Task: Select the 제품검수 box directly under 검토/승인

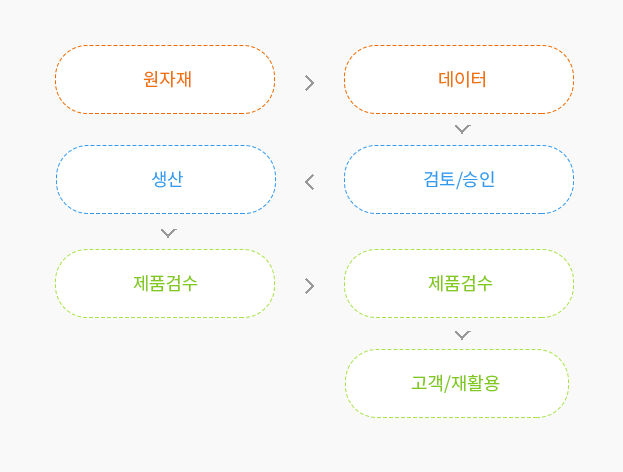Action: click(459, 284)
